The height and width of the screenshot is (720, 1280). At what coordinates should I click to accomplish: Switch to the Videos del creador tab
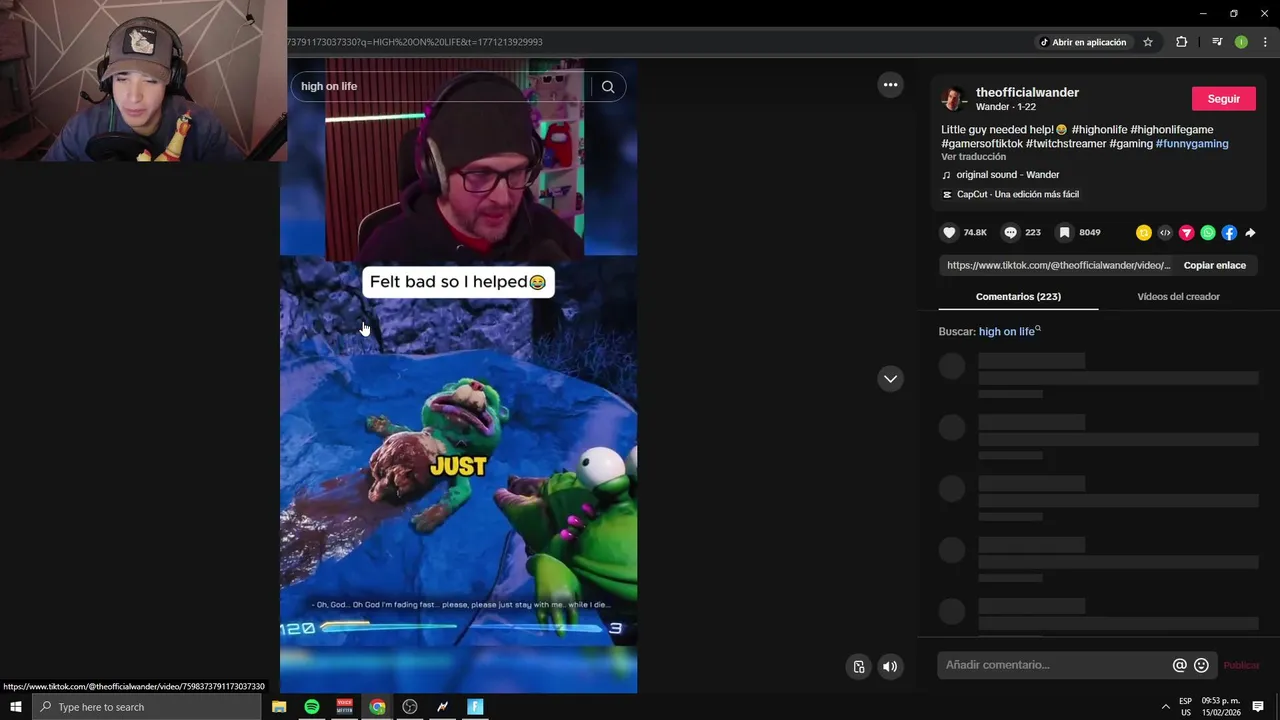(x=1178, y=297)
